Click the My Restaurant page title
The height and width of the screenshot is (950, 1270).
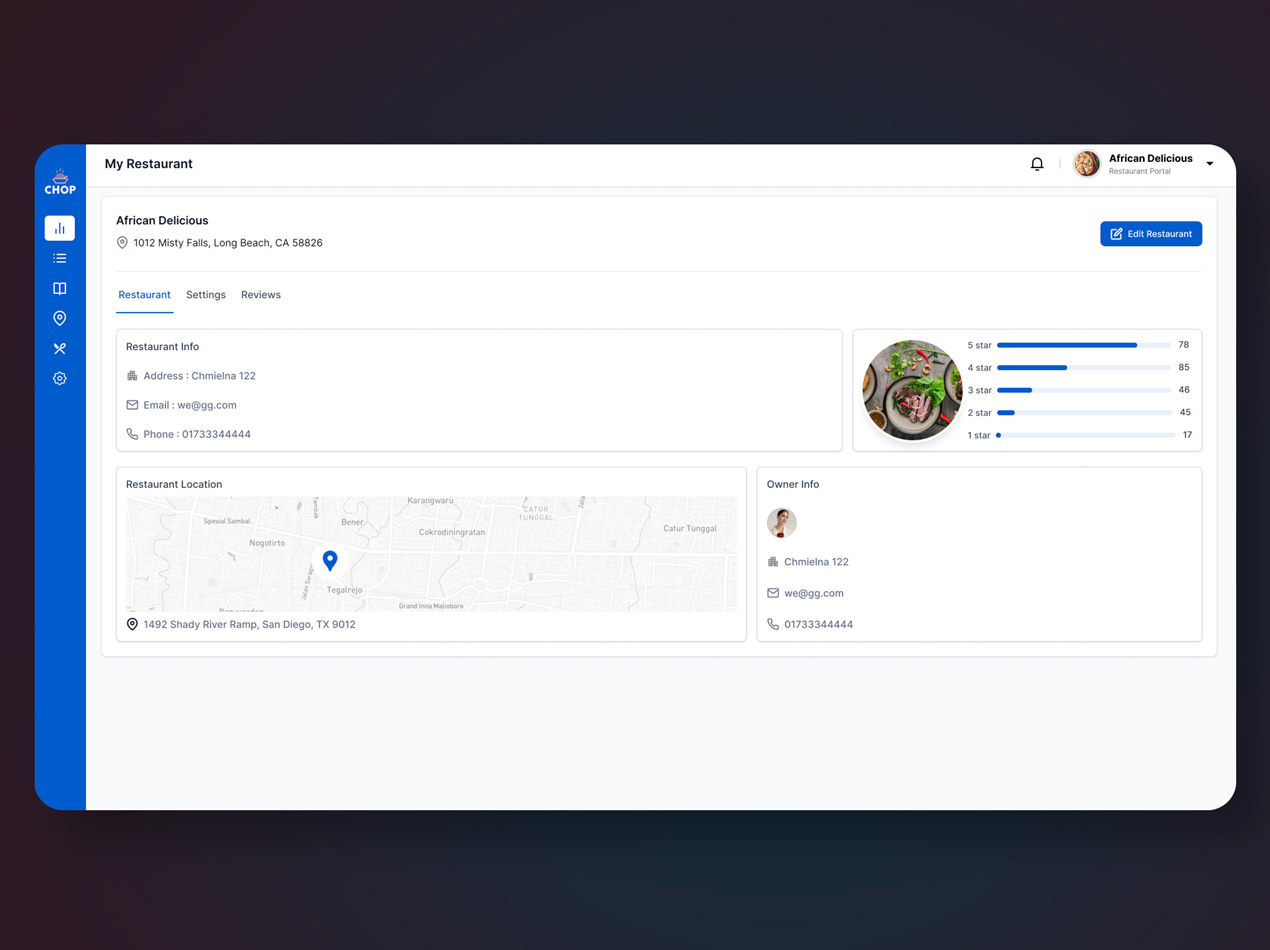point(149,164)
